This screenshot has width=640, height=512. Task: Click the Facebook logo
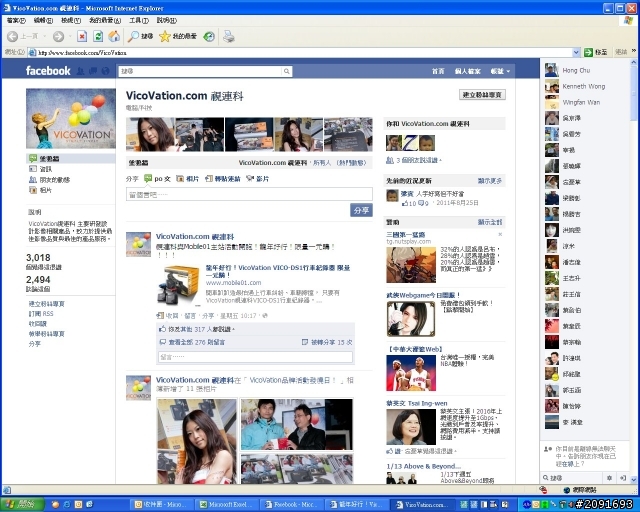click(48, 71)
